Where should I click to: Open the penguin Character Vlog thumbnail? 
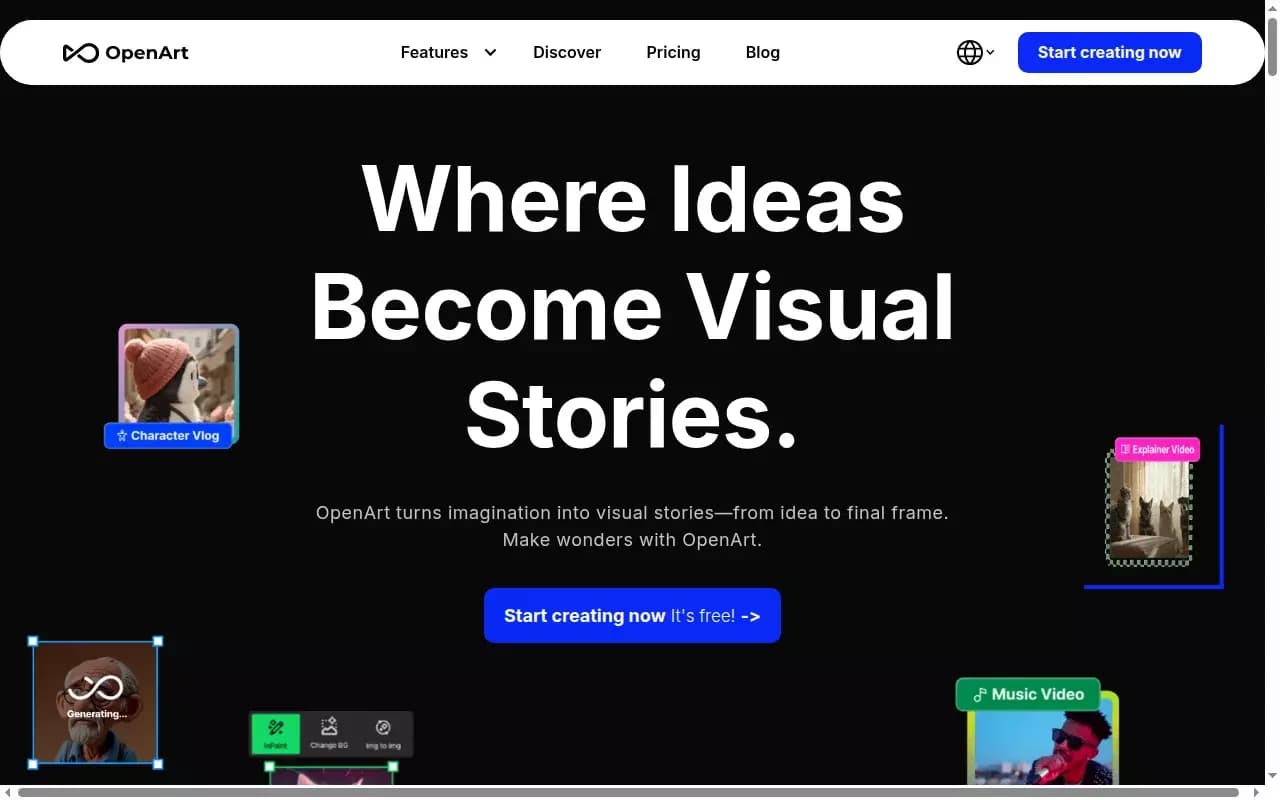[179, 375]
